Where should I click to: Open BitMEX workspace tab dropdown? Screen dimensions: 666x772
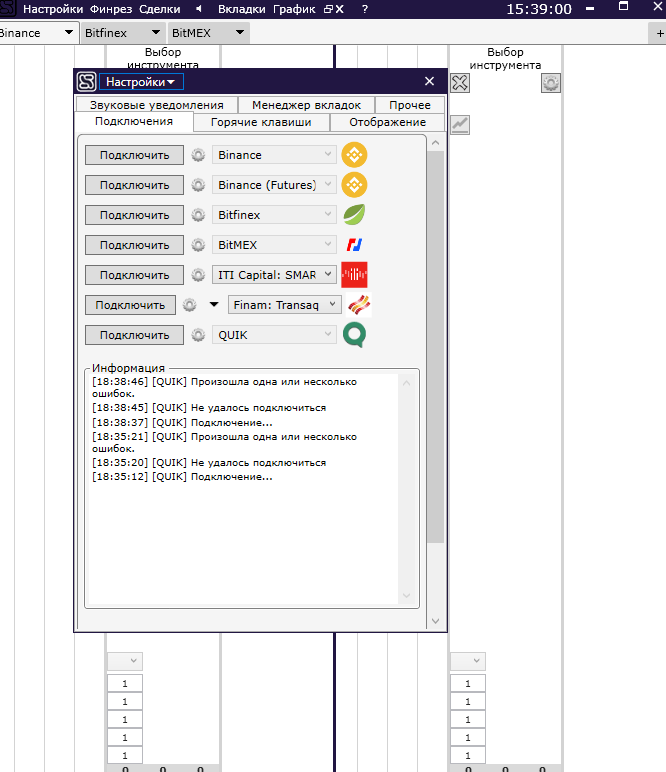coord(240,32)
